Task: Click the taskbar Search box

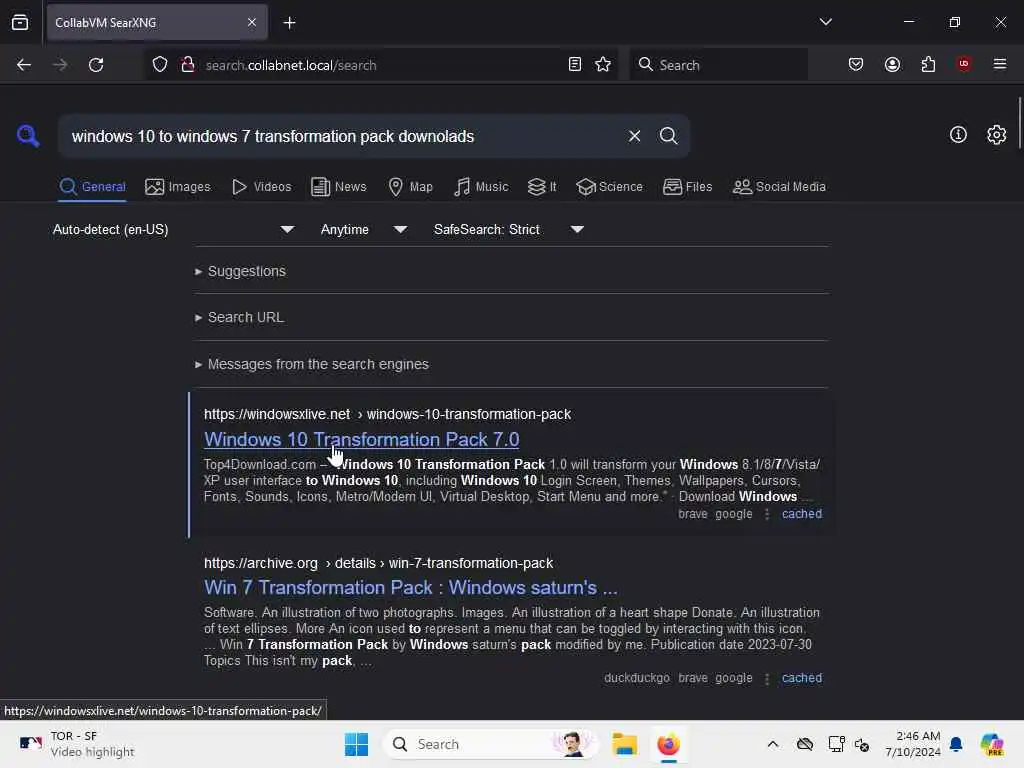Action: click(491, 744)
